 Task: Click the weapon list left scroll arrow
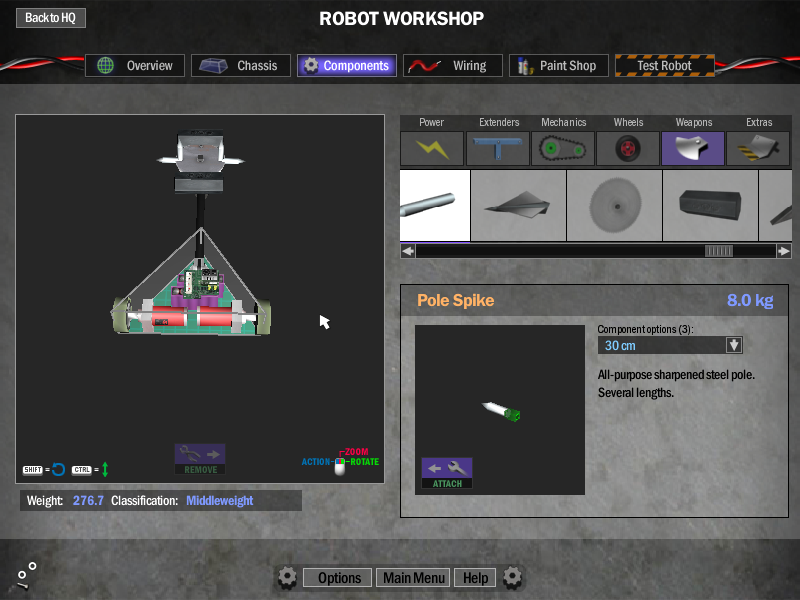click(x=408, y=251)
